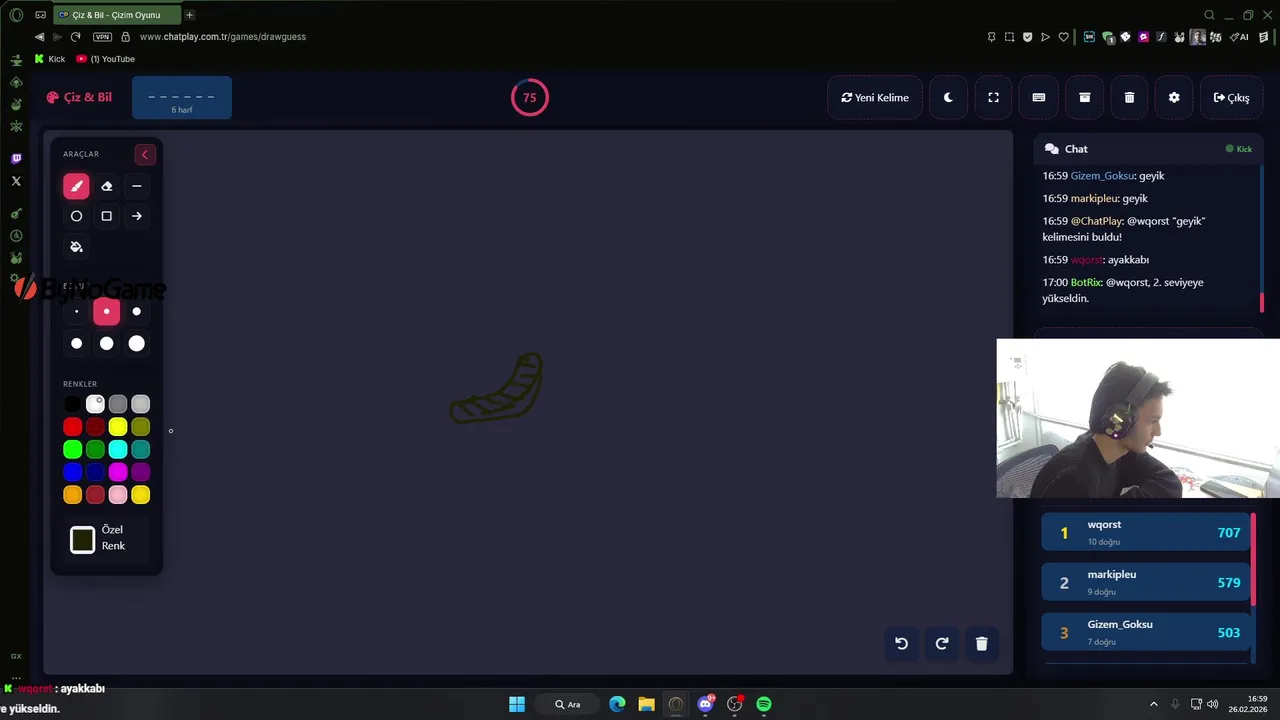Choose the largest brush size dot

point(137,343)
